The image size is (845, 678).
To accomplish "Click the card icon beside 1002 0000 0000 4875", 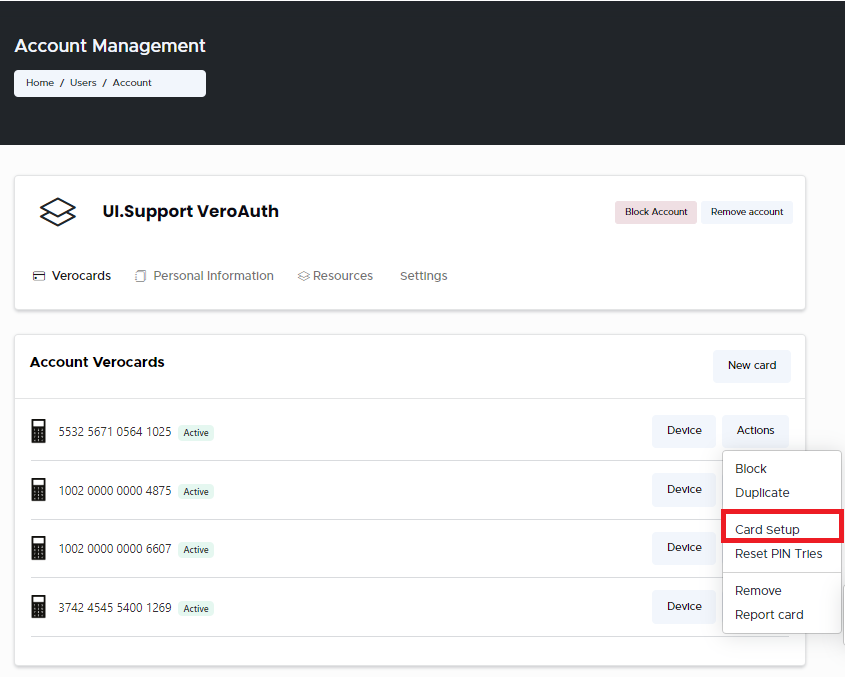I will point(38,489).
